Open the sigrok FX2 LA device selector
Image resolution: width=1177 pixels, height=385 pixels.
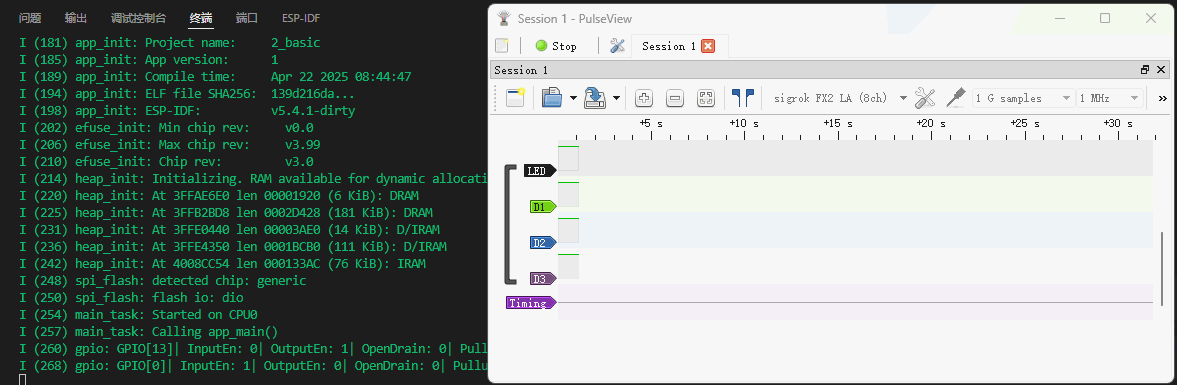[x=840, y=98]
